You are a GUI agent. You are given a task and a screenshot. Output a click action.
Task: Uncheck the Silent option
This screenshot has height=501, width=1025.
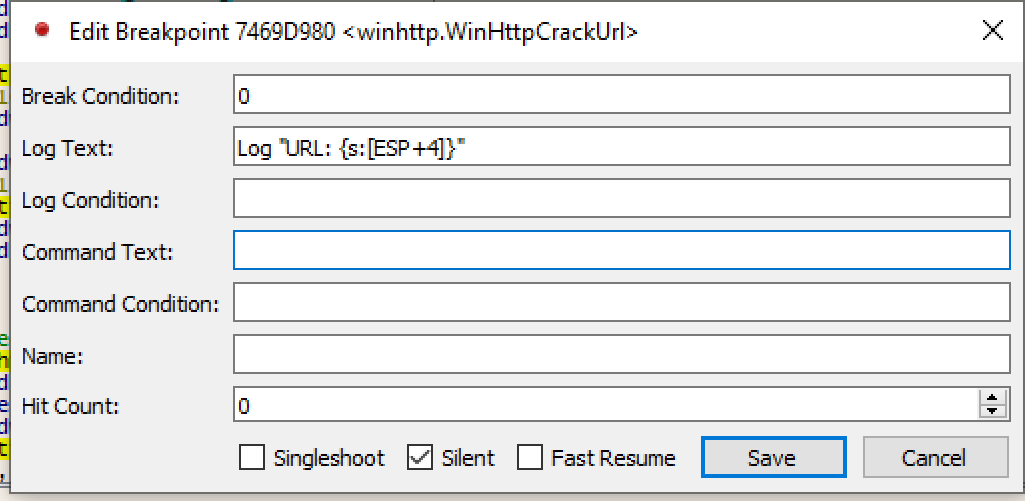419,458
